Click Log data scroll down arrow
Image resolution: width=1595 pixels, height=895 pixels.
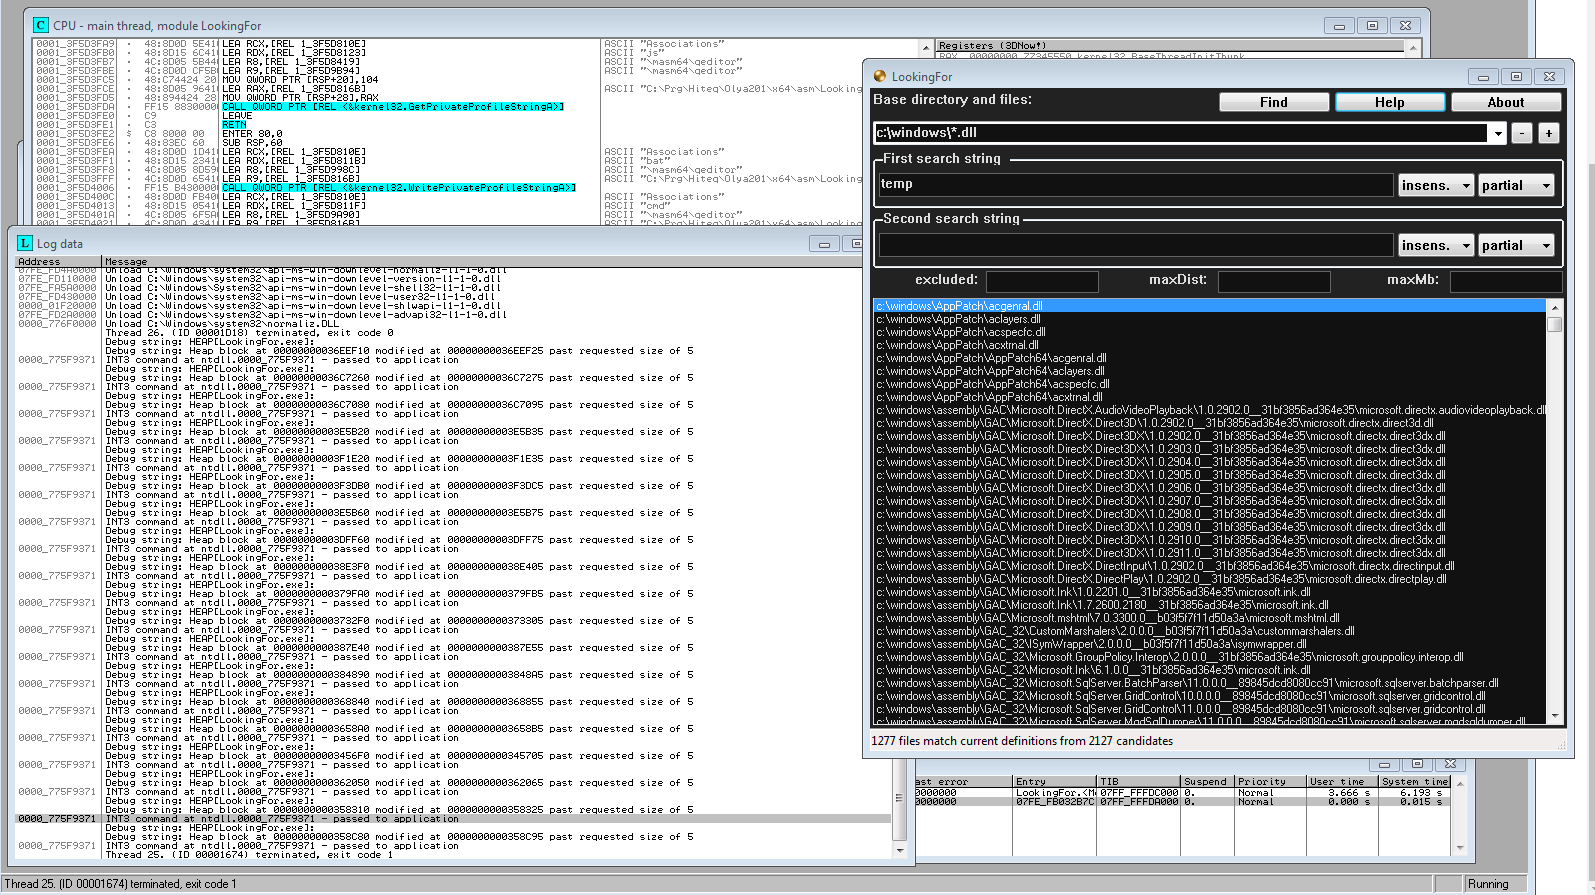click(900, 850)
